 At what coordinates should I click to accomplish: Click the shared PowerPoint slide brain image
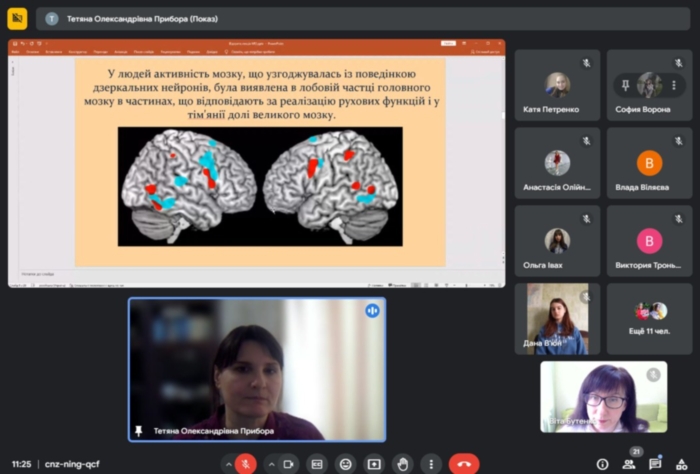260,186
